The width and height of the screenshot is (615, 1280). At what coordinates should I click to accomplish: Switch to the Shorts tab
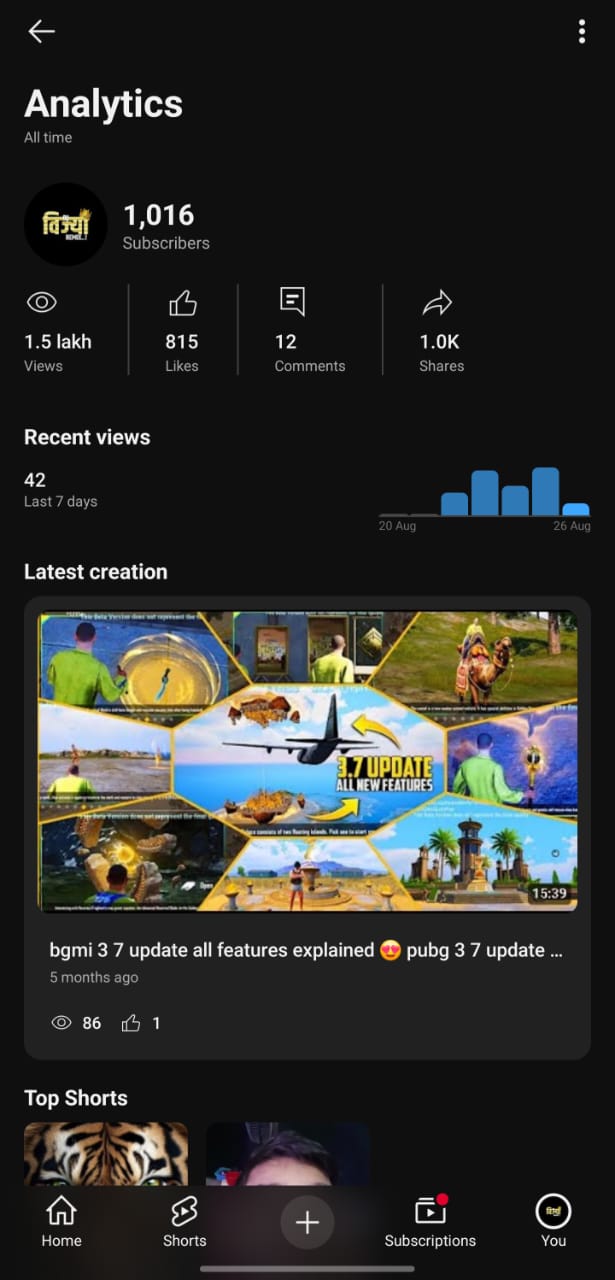point(184,1222)
